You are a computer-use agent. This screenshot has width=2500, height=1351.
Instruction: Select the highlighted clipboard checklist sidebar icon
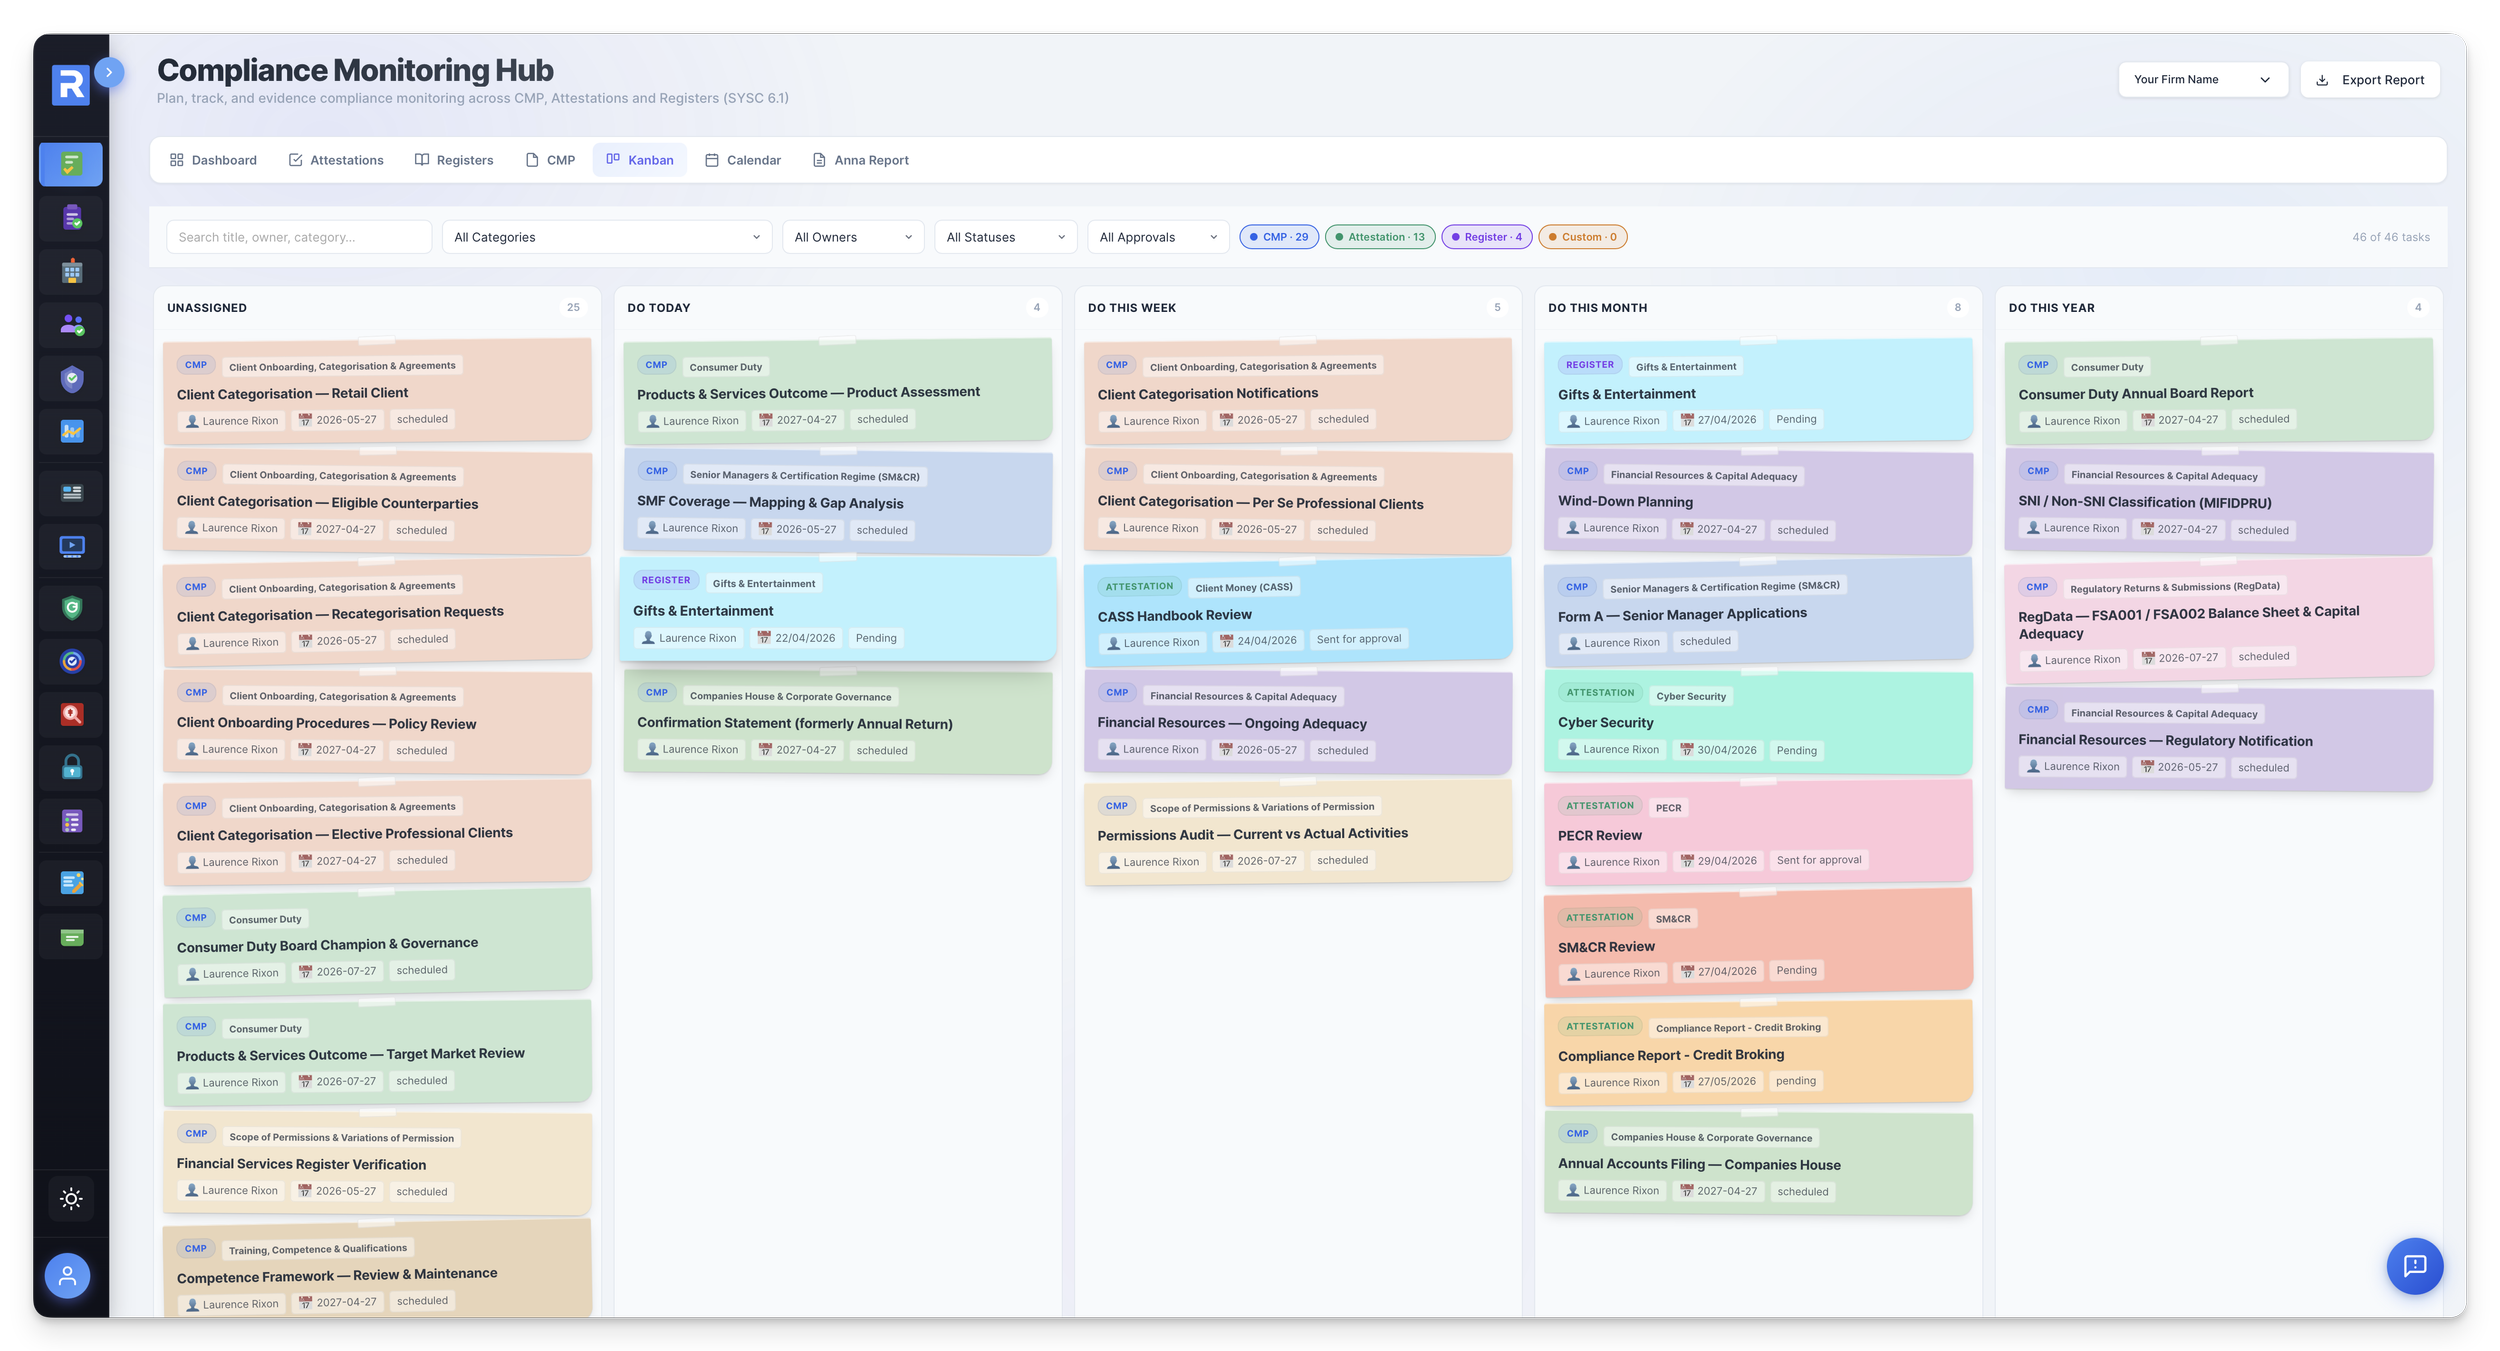(x=71, y=165)
